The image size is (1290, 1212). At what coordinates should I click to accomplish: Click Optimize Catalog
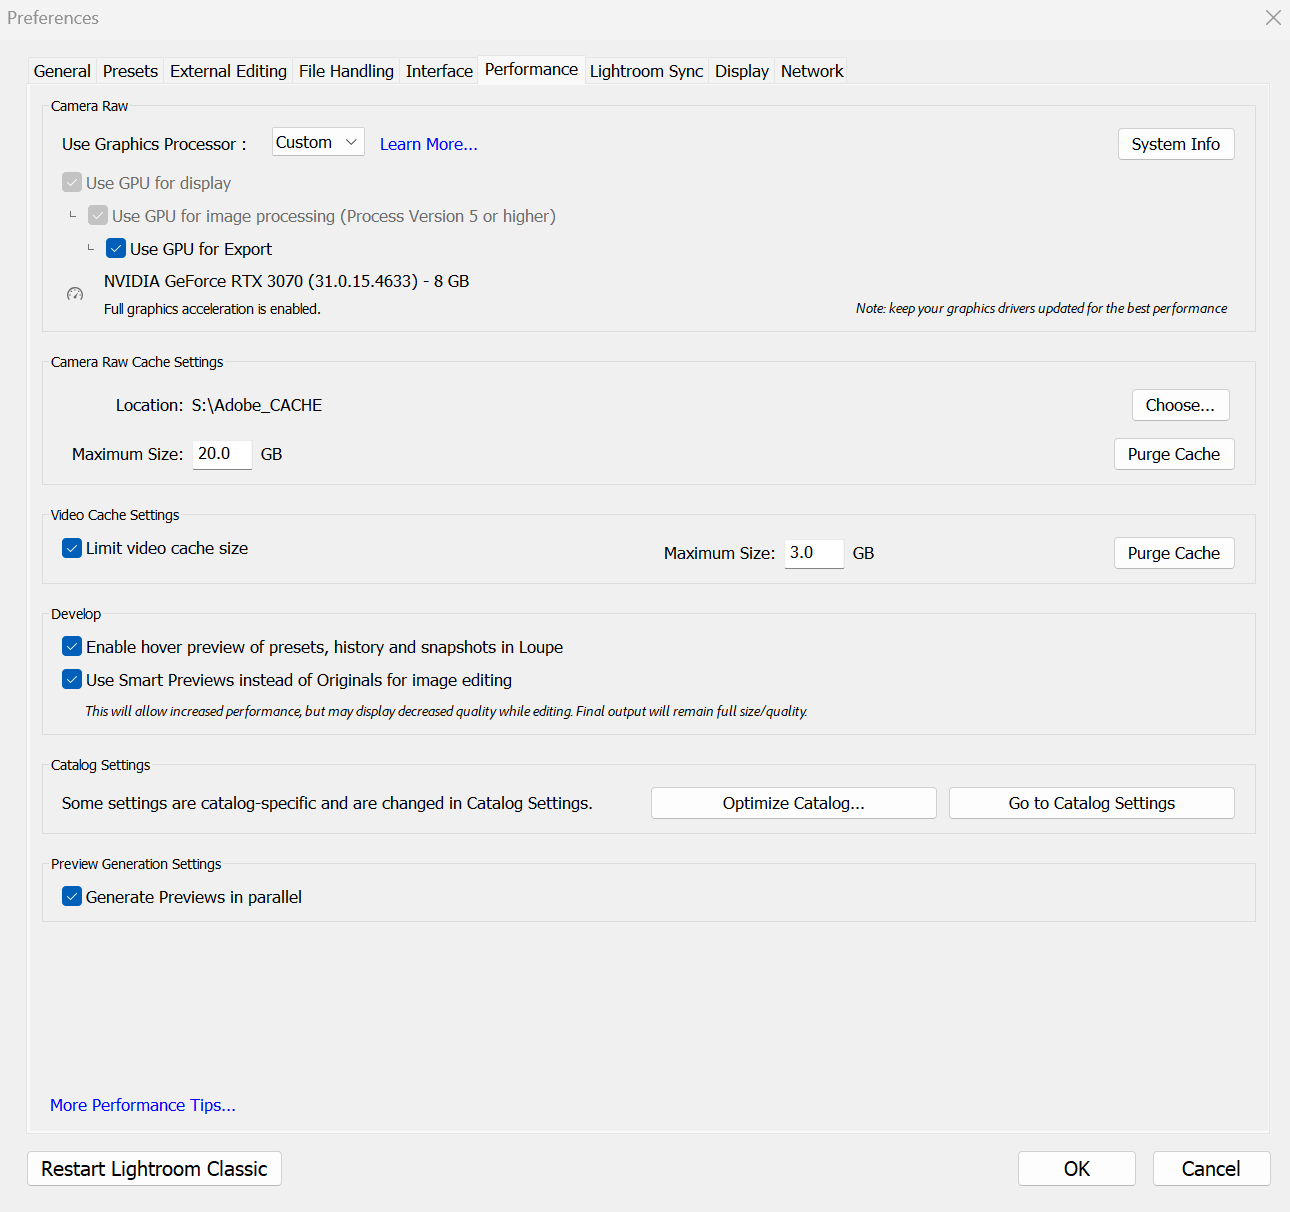pyautogui.click(x=793, y=803)
